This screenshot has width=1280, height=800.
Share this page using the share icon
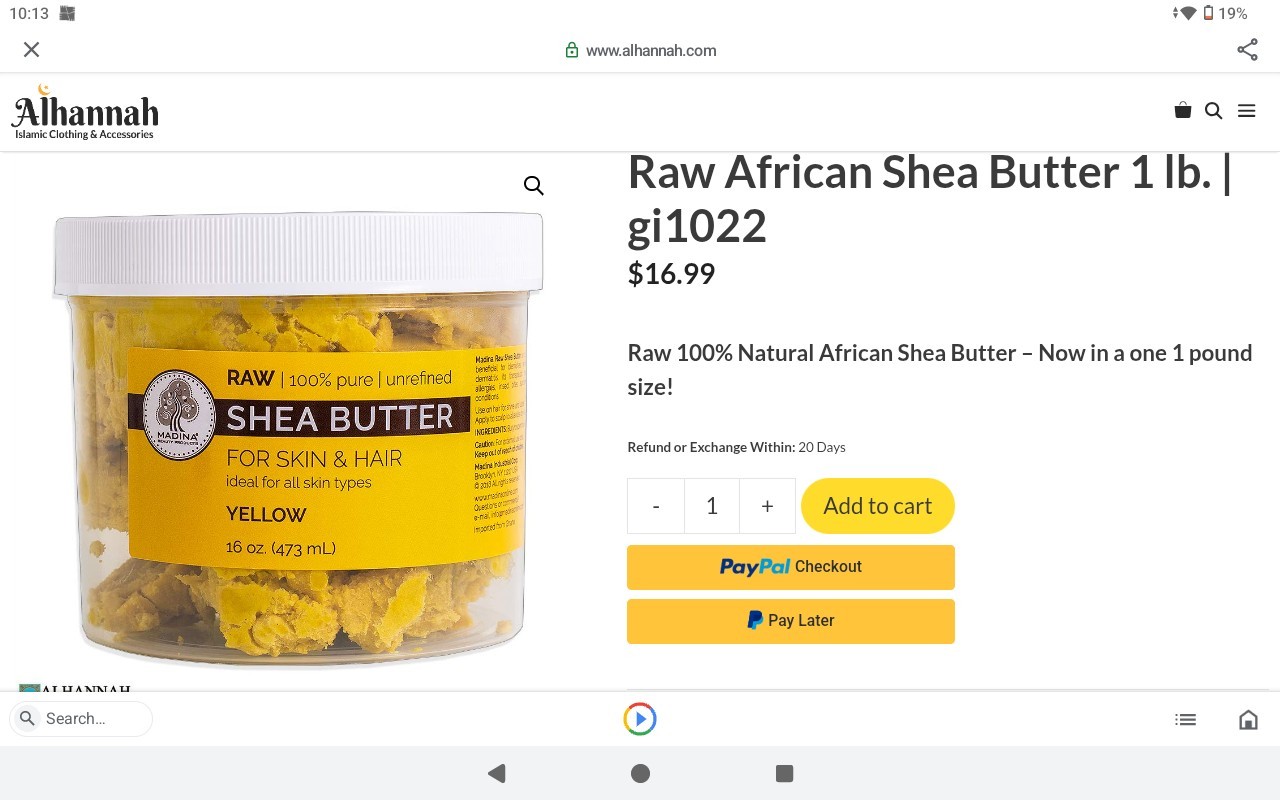click(x=1246, y=49)
